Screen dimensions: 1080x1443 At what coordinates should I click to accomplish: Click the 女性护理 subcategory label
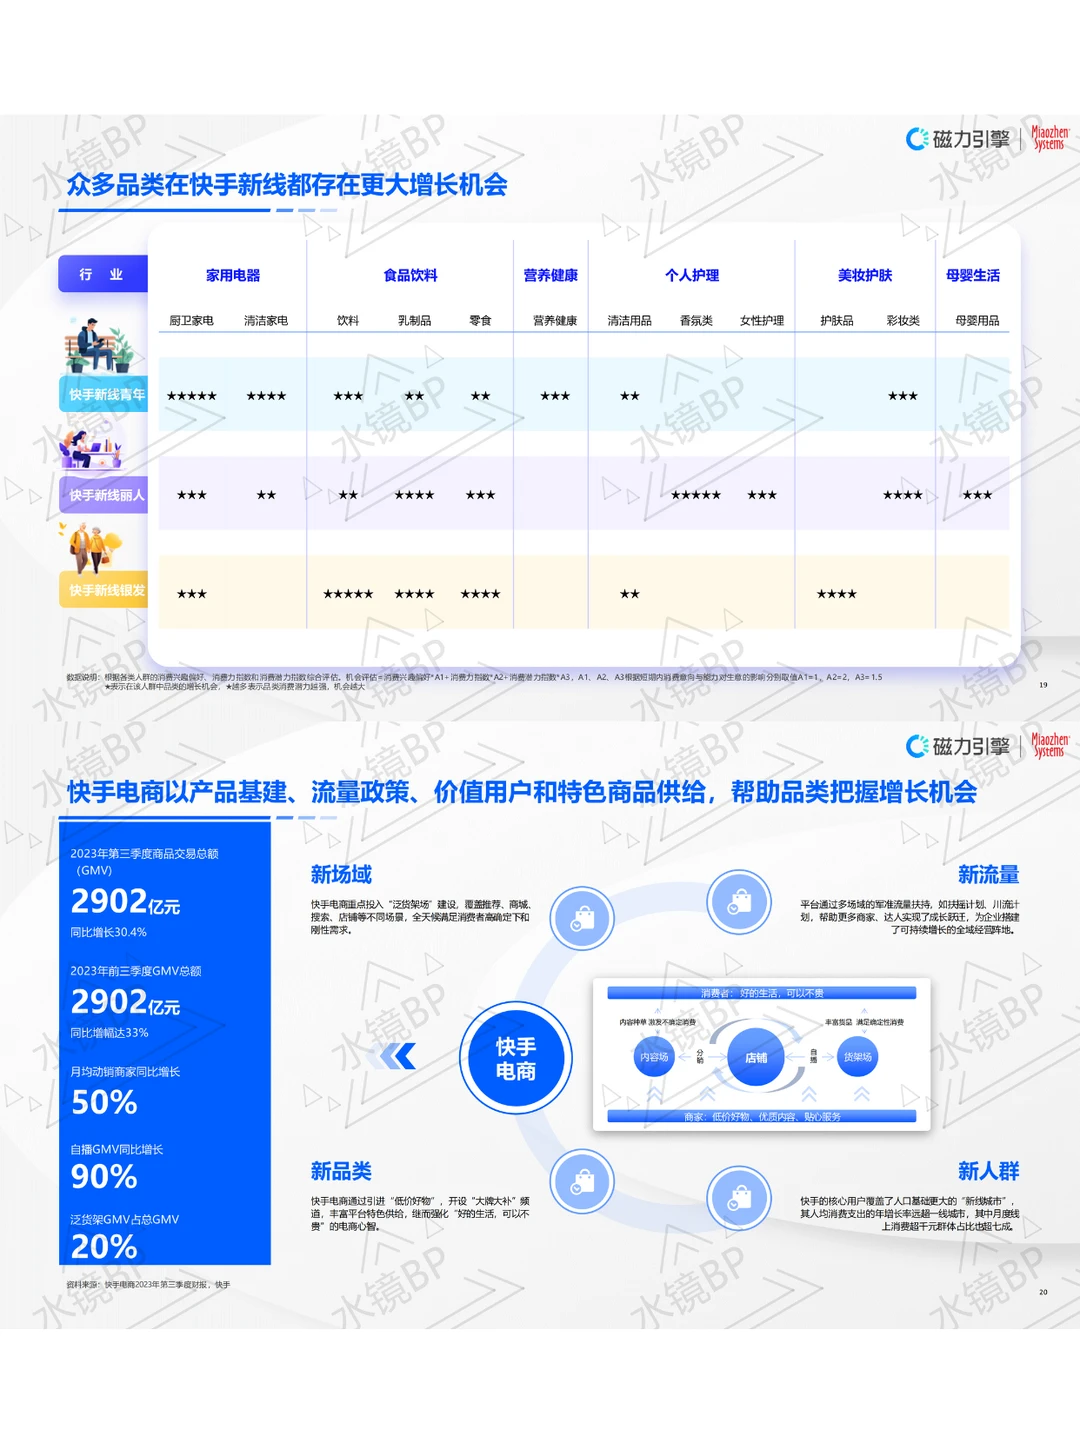(762, 321)
